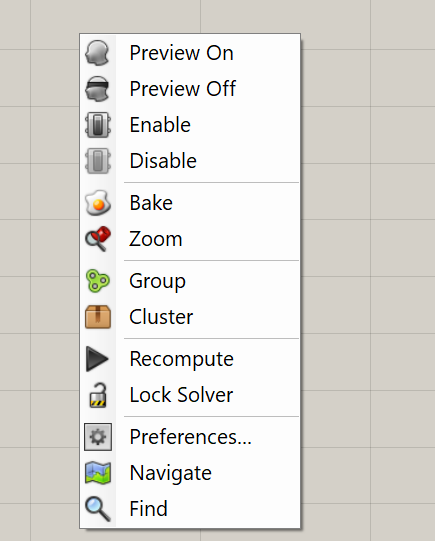Click the gear Preferences icon
The width and height of the screenshot is (435, 541).
pos(98,437)
